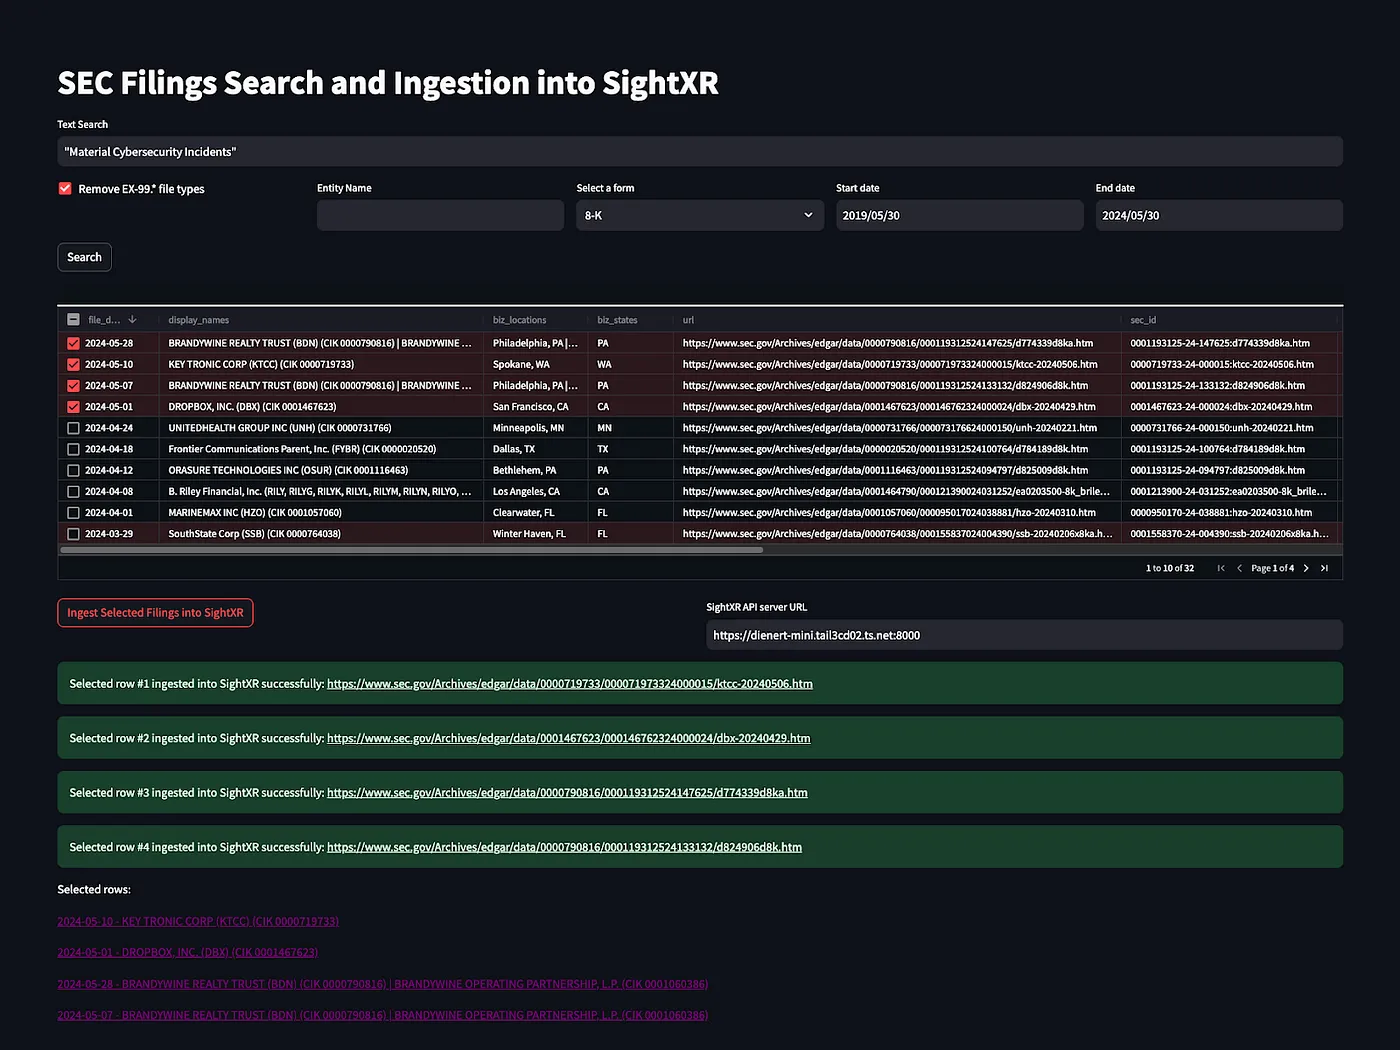This screenshot has height=1050, width=1400.
Task: Check the 2024-04-12 OraSure Technologies row
Action: [x=73, y=470]
